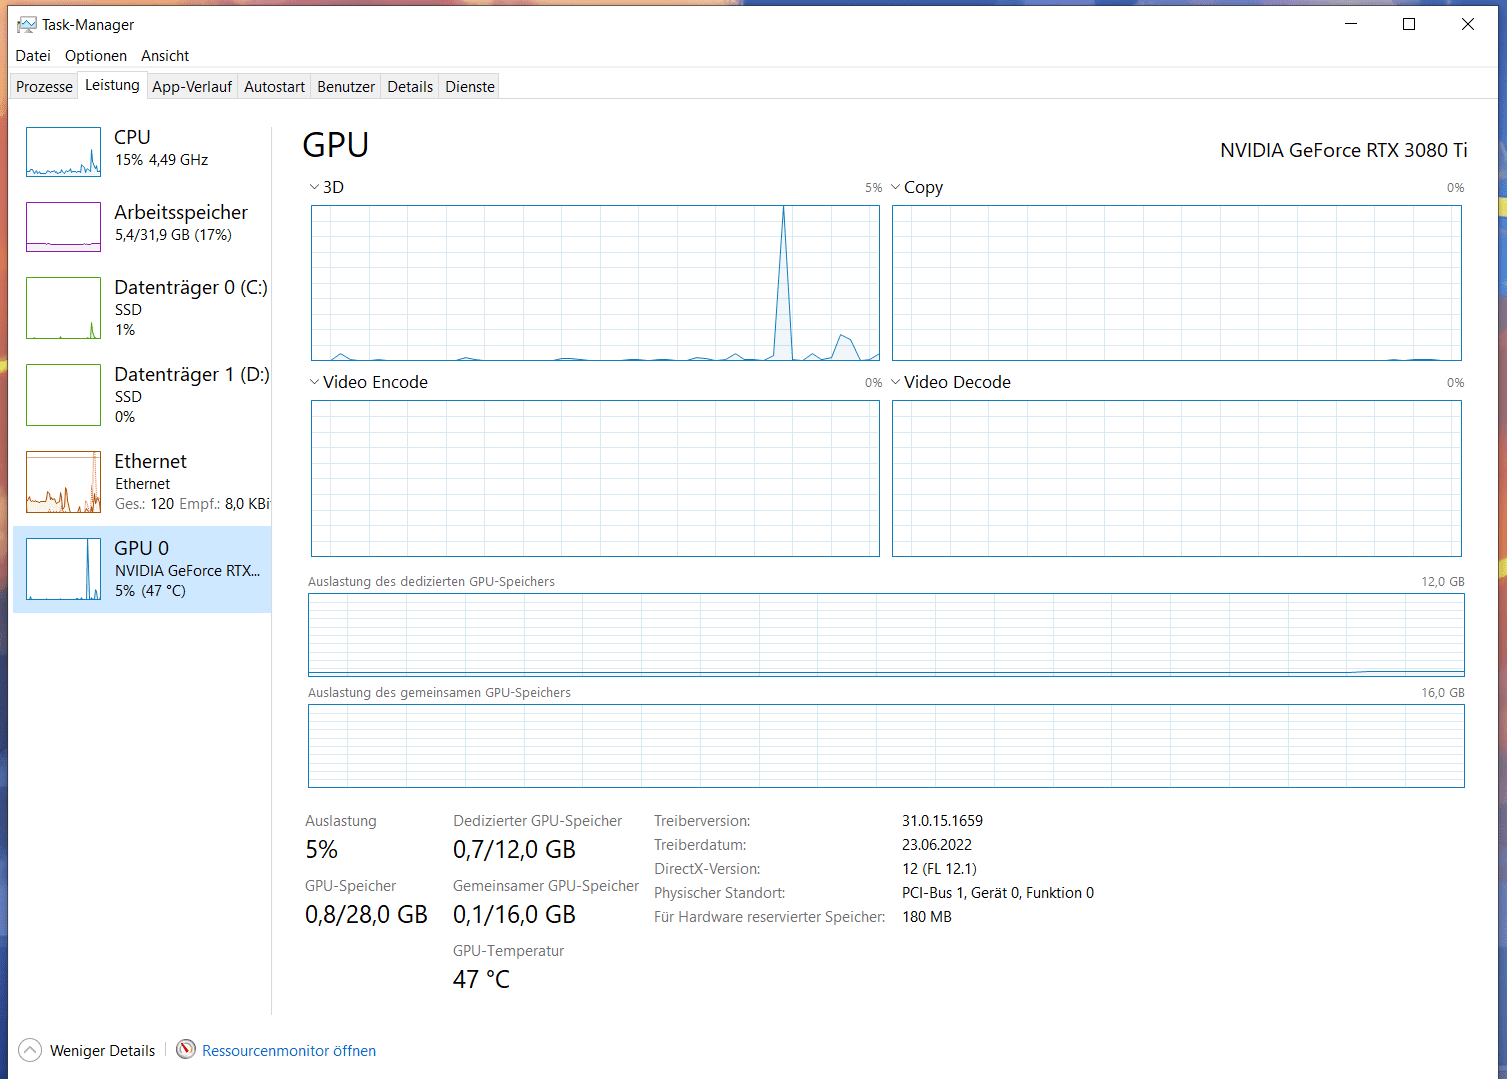
Task: Click the 3D engine usage graph
Action: (595, 283)
